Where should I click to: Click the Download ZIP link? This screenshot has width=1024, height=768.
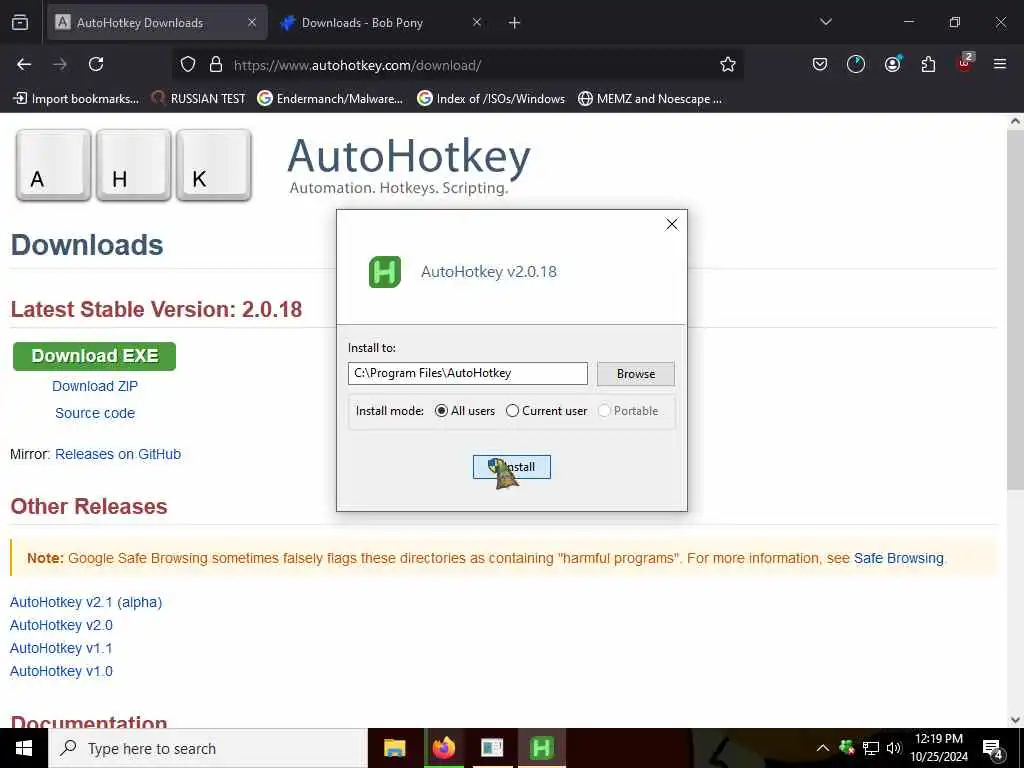[95, 386]
